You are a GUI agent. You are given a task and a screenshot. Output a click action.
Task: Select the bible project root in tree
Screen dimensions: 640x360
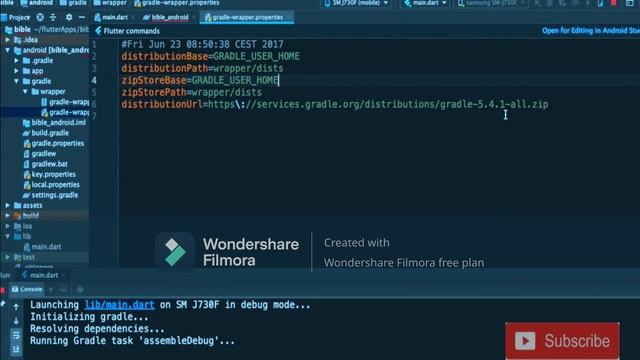pos(47,29)
